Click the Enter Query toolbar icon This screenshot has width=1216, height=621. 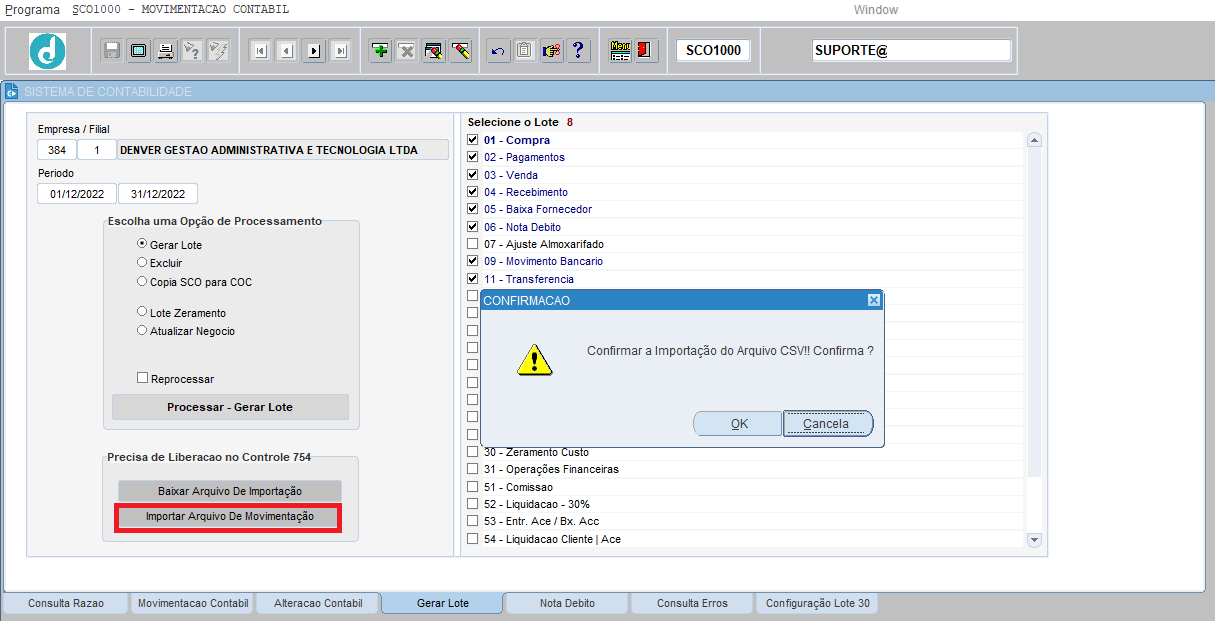[192, 51]
